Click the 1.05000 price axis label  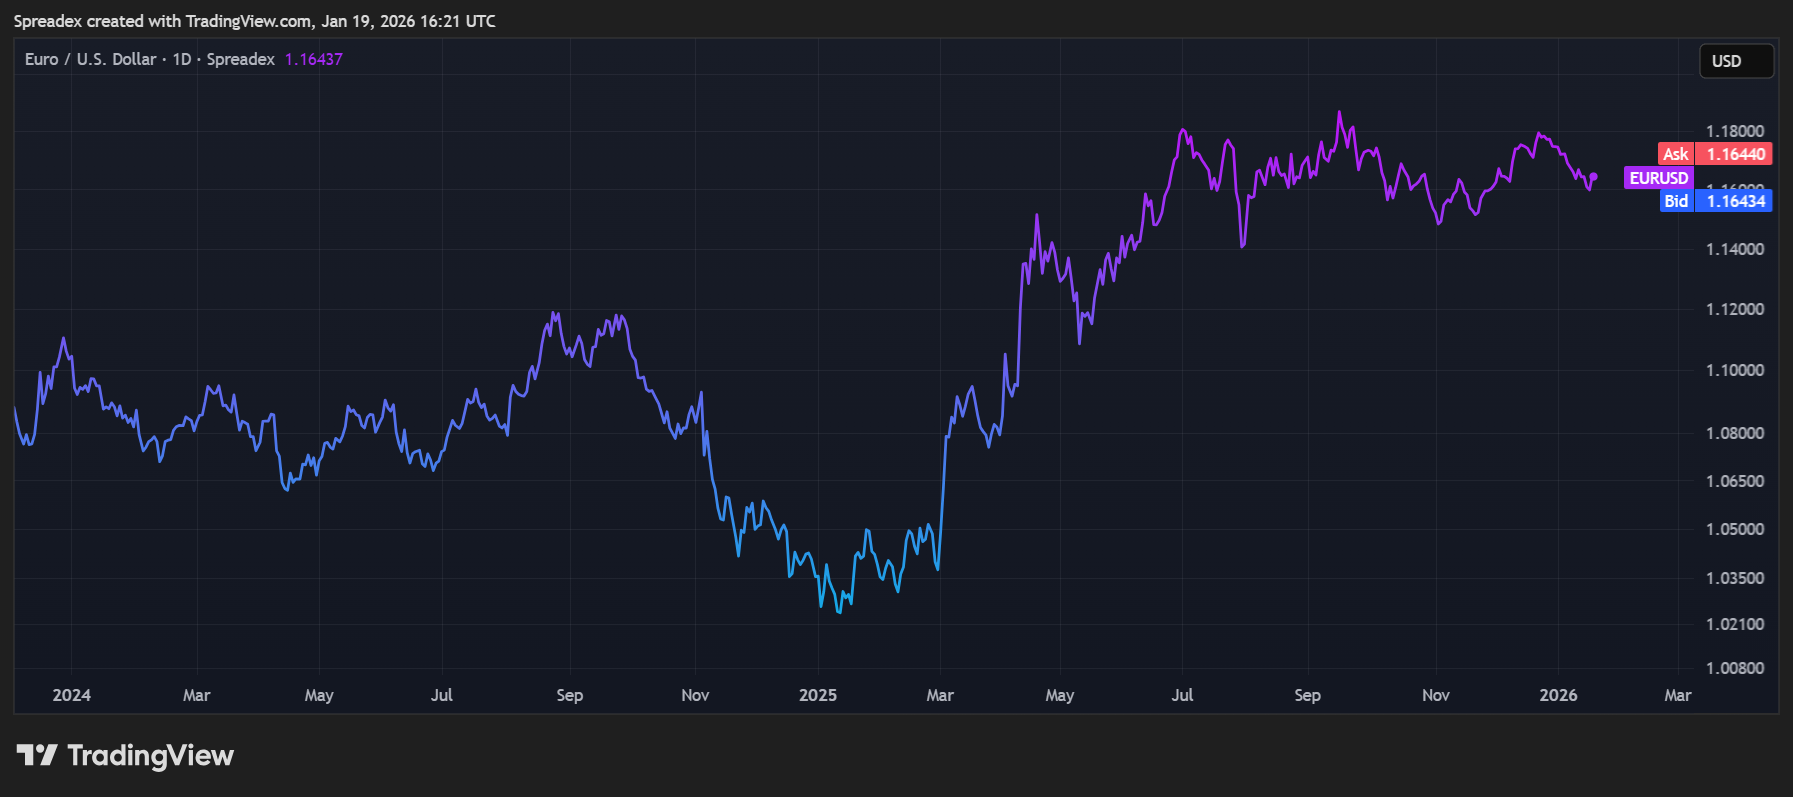pyautogui.click(x=1735, y=529)
